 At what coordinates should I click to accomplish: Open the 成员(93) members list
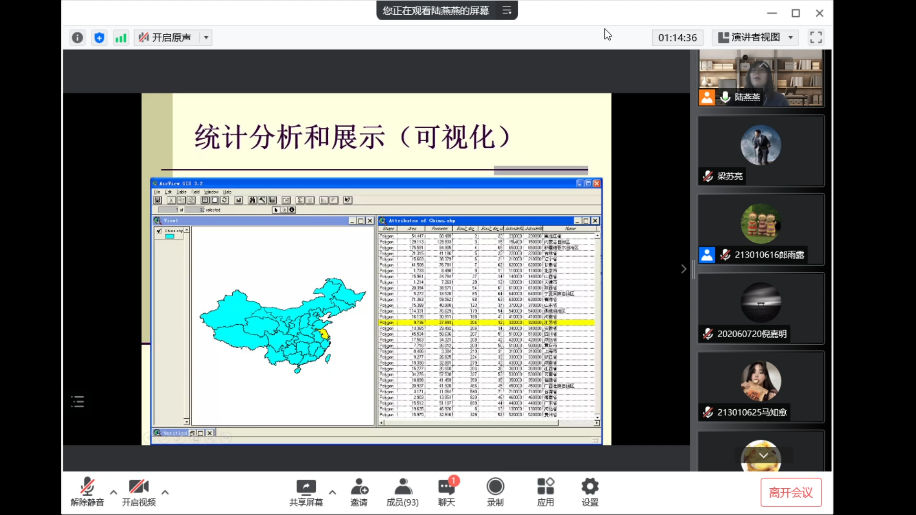tap(402, 491)
